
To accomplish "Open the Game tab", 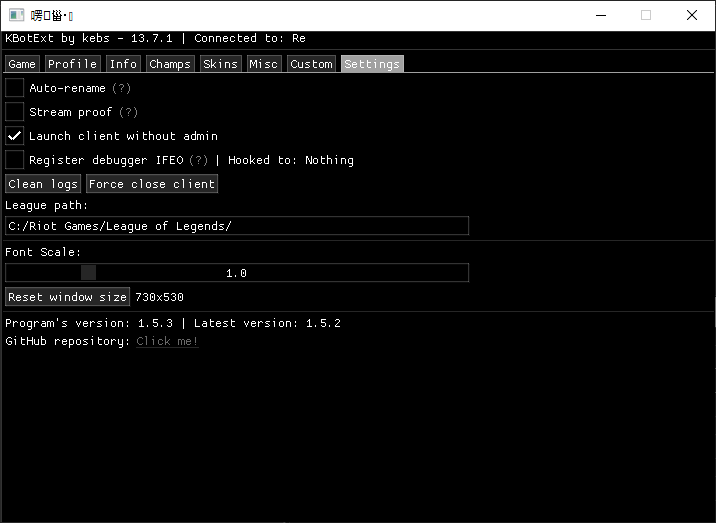I will coord(22,64).
